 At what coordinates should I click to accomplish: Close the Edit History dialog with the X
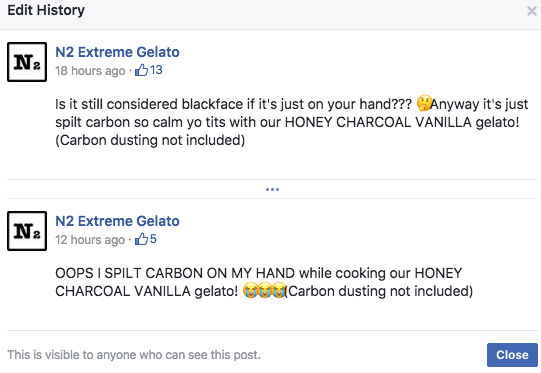point(532,11)
